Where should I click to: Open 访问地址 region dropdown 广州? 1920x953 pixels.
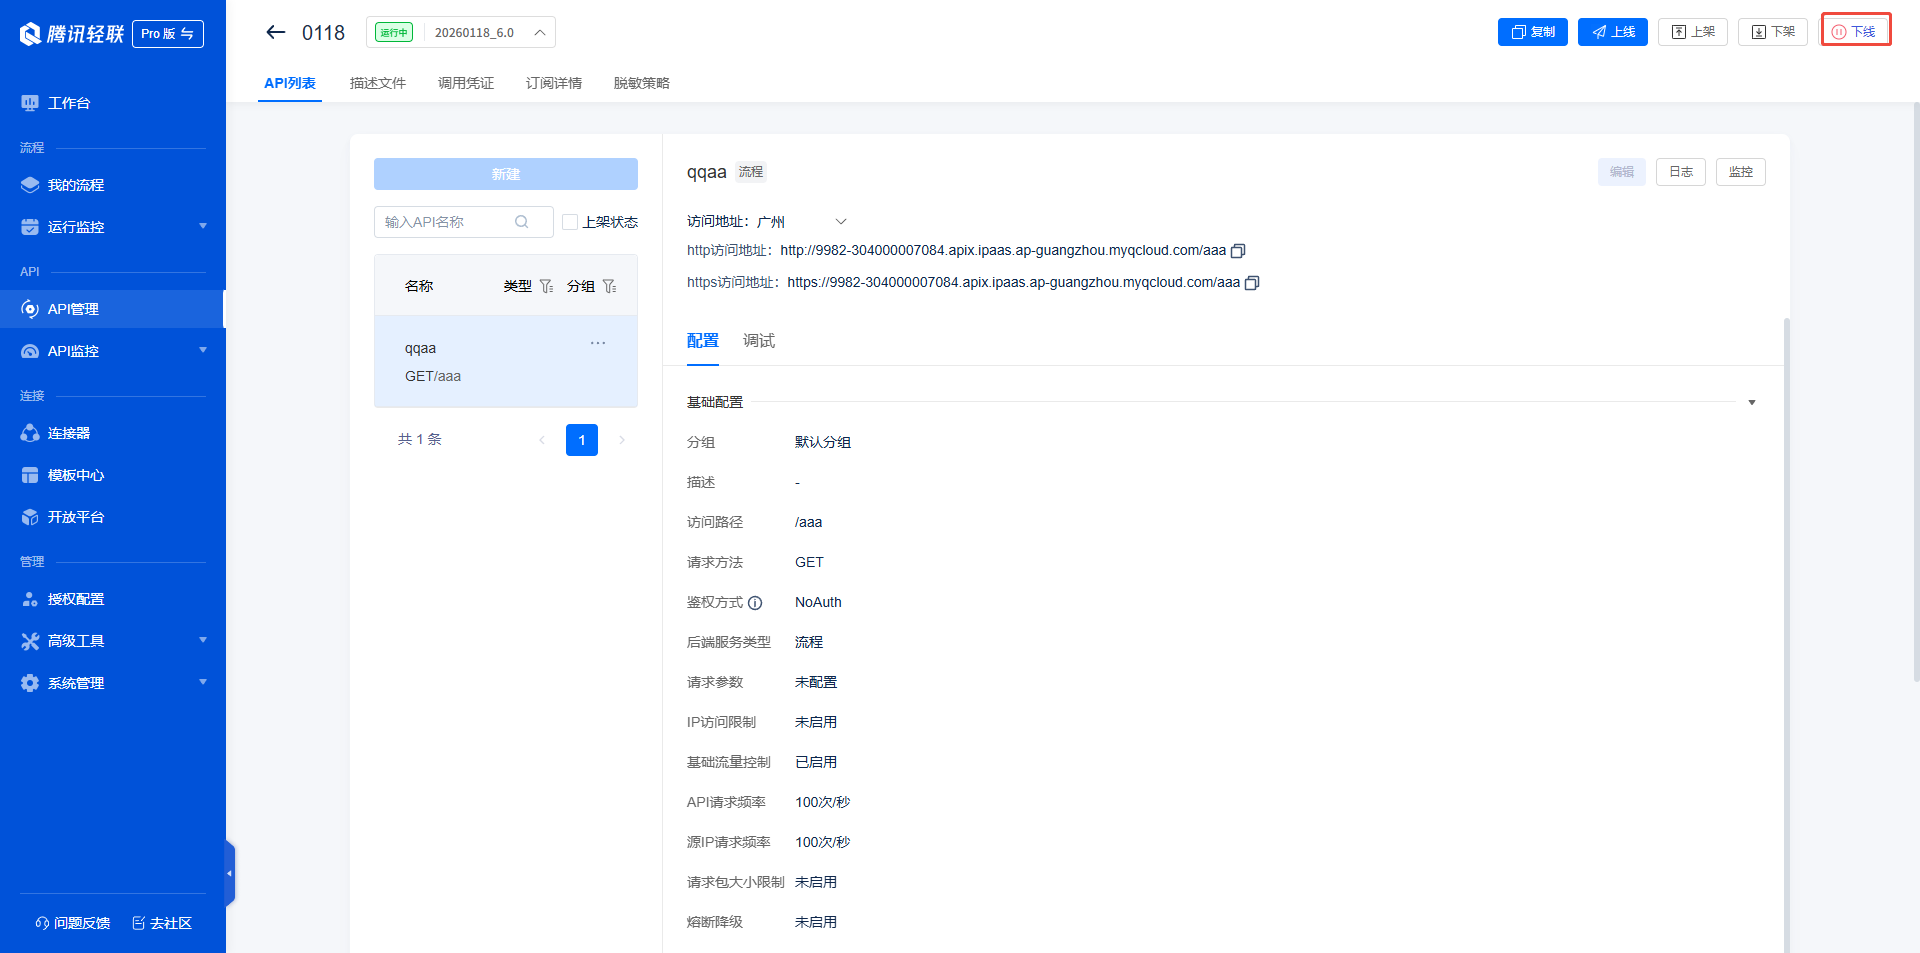tap(802, 221)
